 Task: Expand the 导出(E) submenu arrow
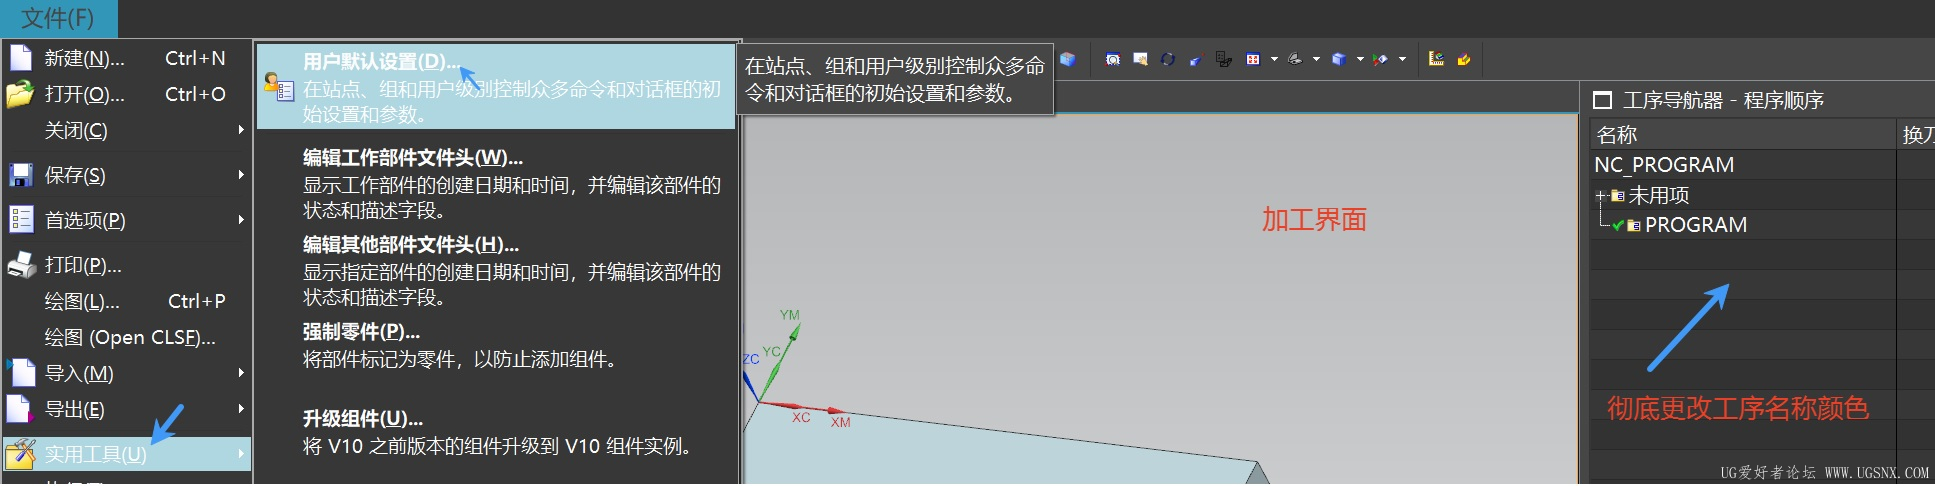[241, 409]
